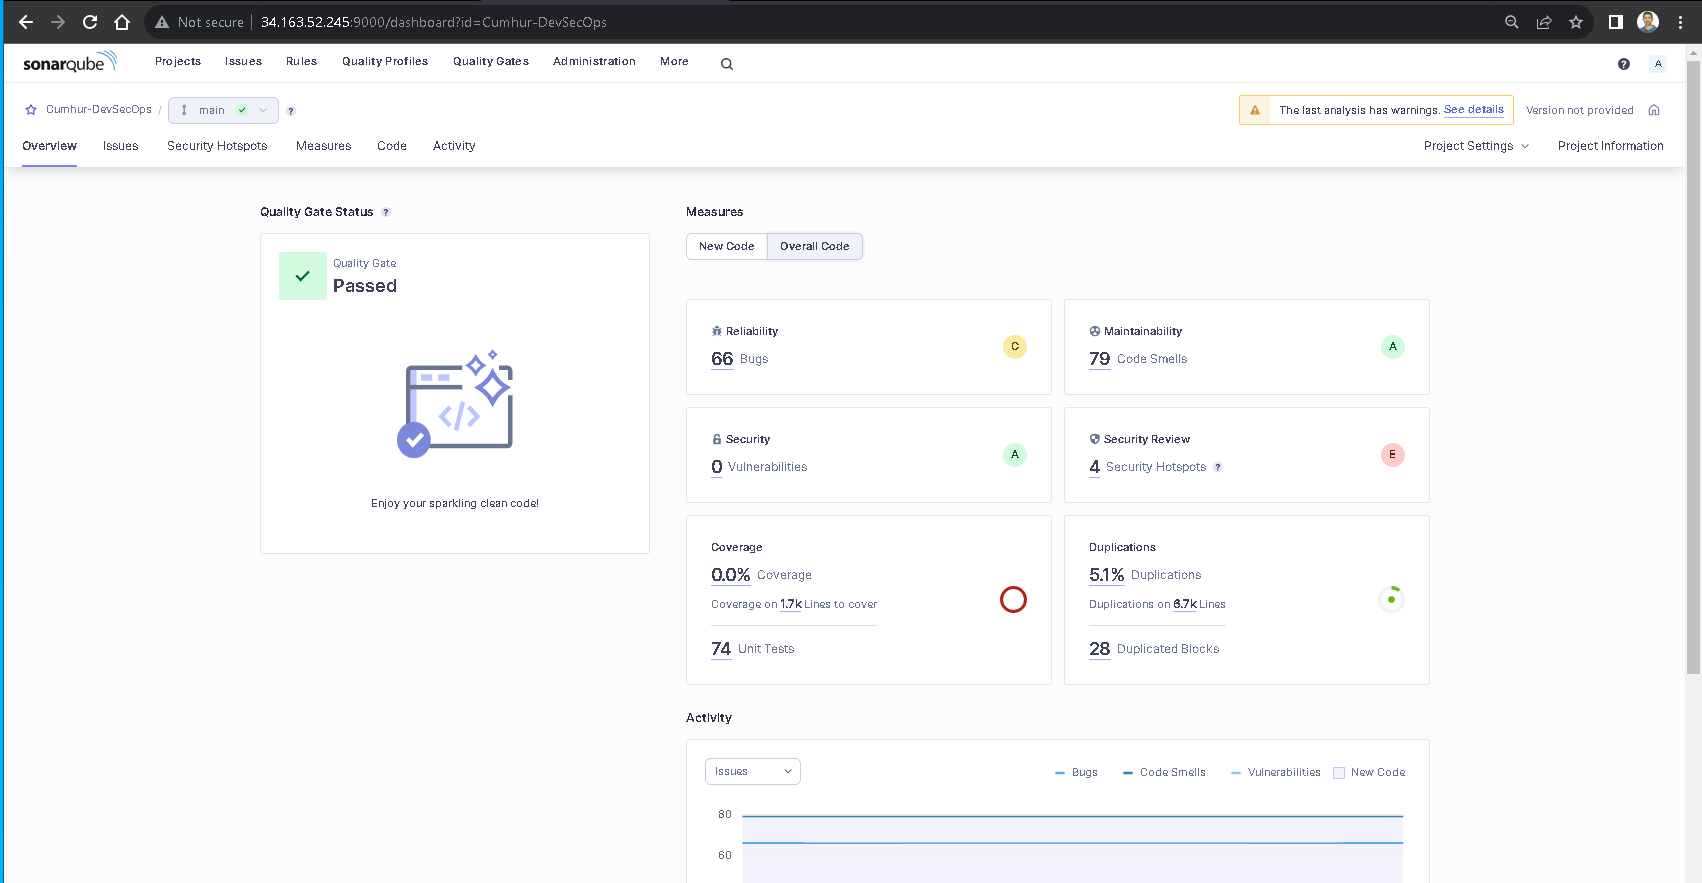
Task: Toggle the browser side panel
Action: click(x=1615, y=22)
